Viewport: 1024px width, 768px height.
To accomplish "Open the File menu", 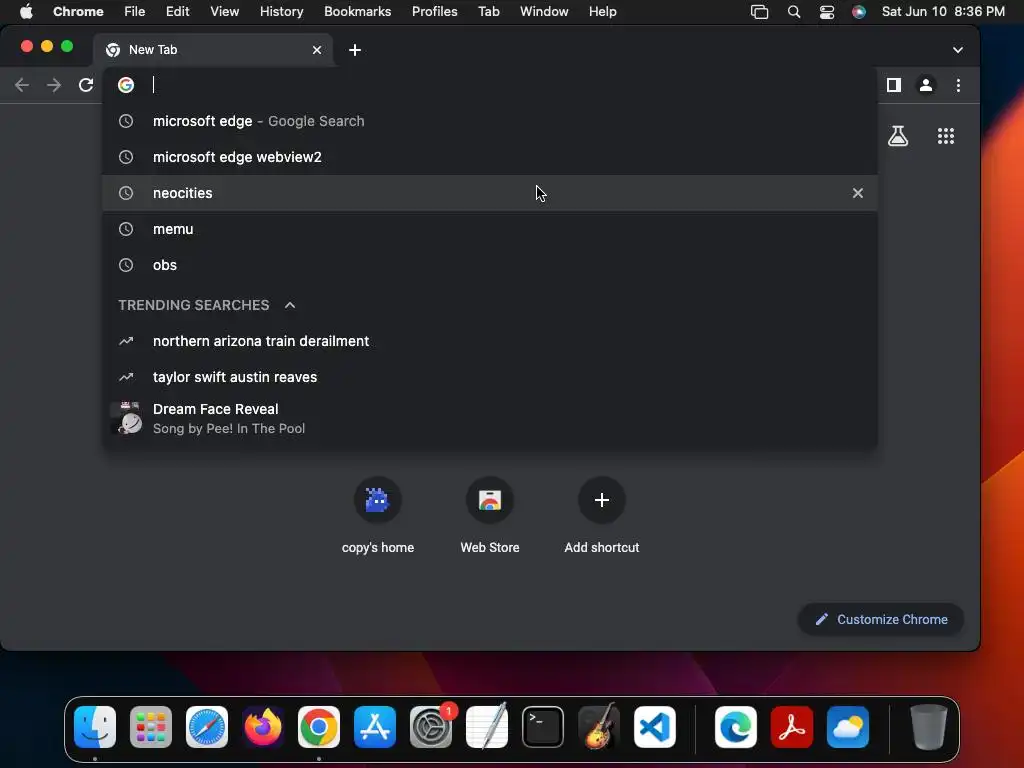I will click(x=135, y=11).
